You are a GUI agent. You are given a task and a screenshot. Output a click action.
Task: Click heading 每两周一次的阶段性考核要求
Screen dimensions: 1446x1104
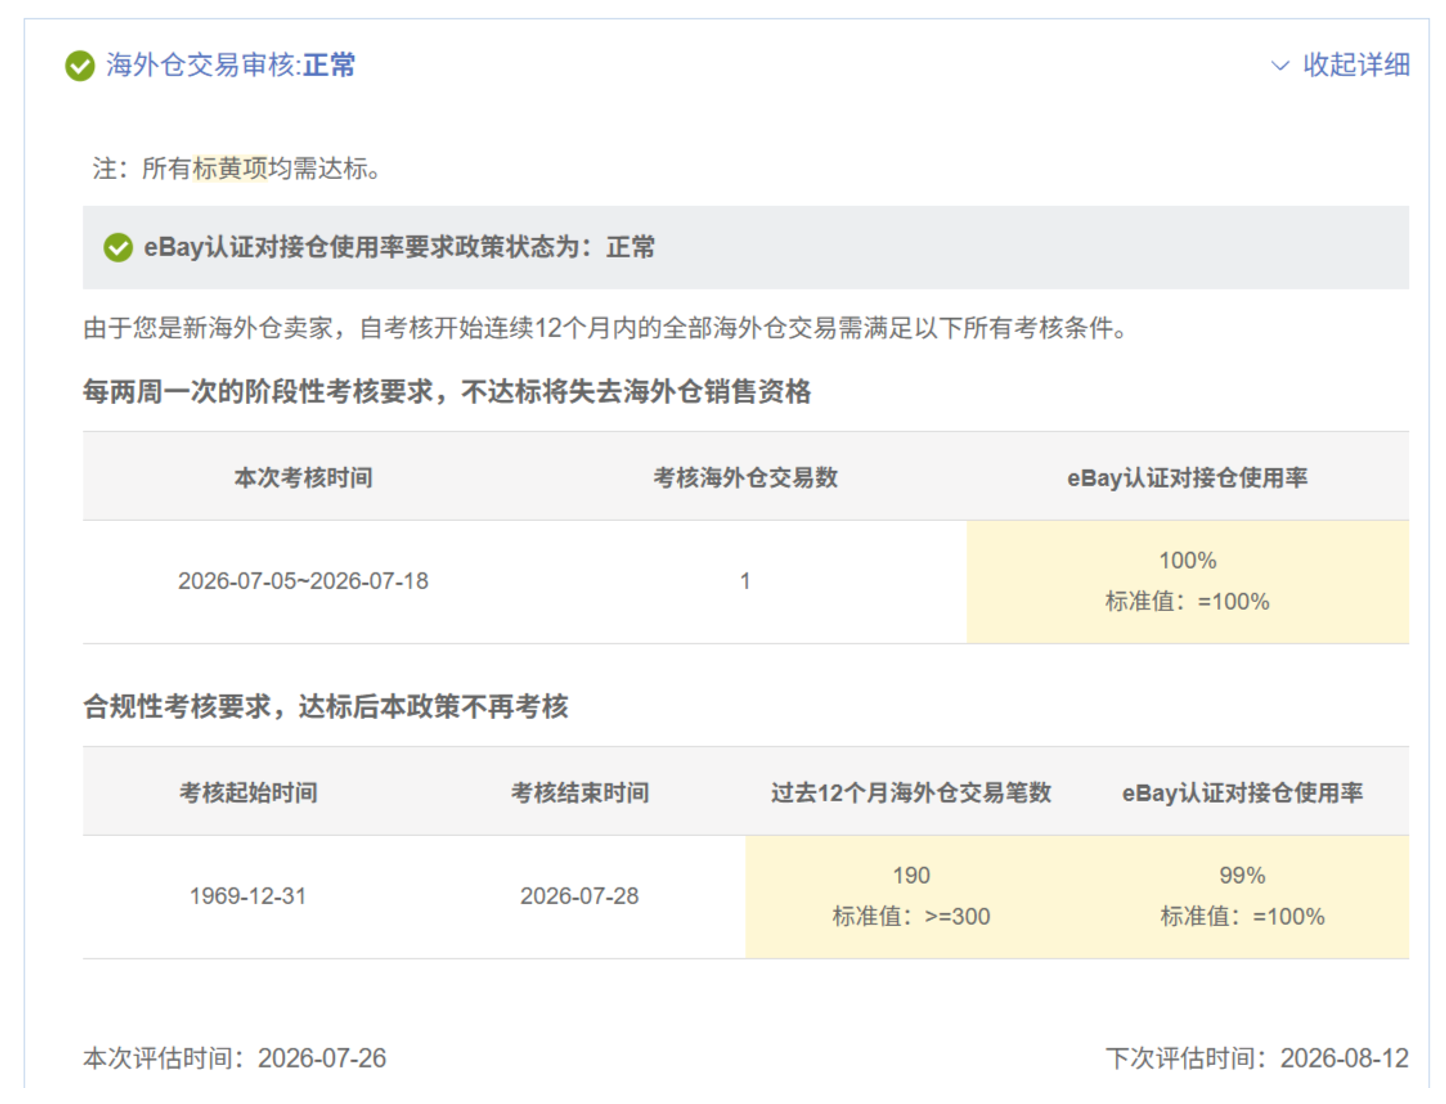pos(446,391)
